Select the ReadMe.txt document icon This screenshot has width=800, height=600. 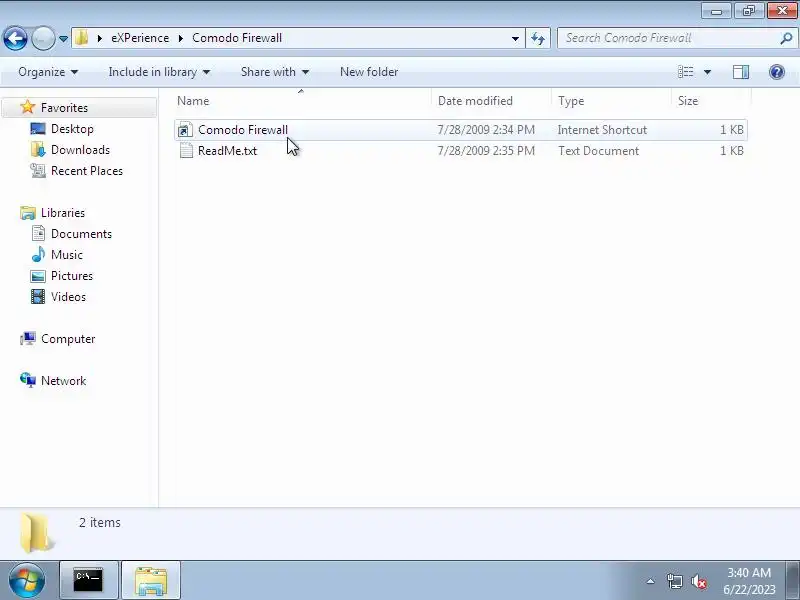click(186, 151)
